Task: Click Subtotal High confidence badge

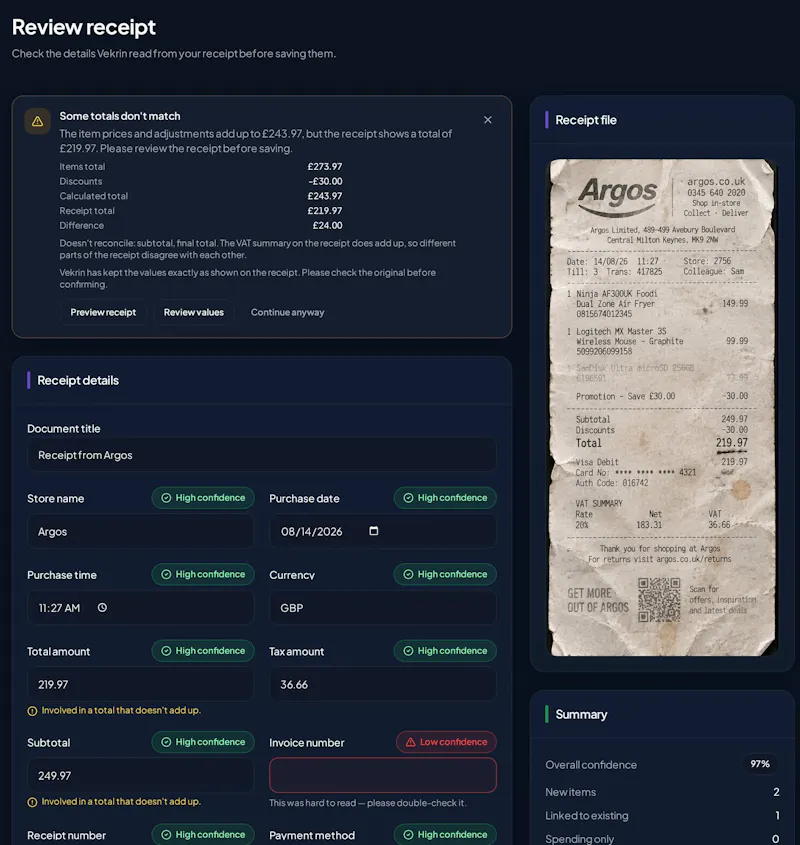Action: pyautogui.click(x=203, y=742)
